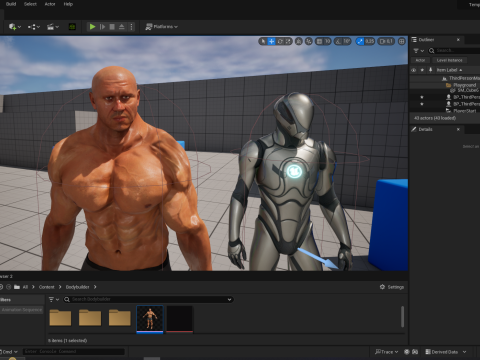Open surface snapping options icon
The image size is (480, 360).
[309, 41]
